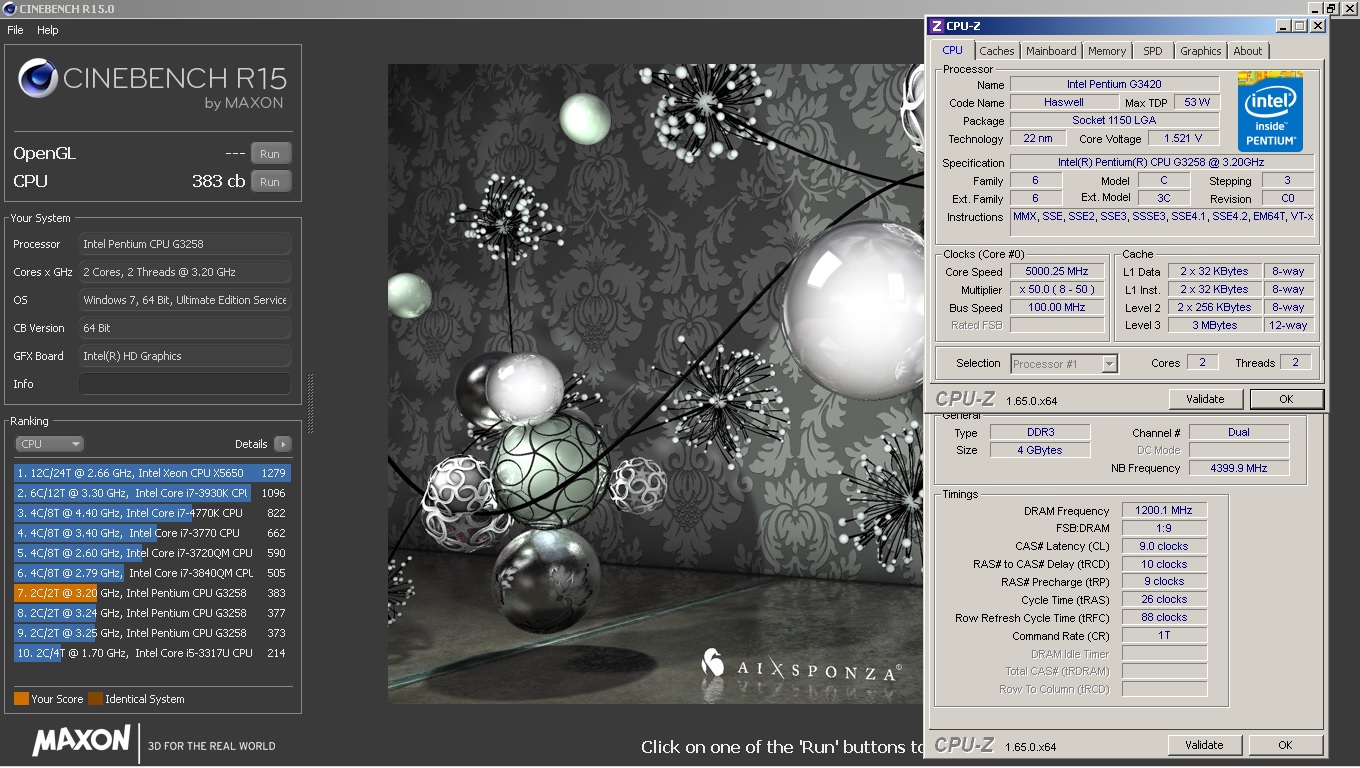The height and width of the screenshot is (768, 1360).
Task: Select highlighted ranking row with score 383
Action: click(x=152, y=593)
